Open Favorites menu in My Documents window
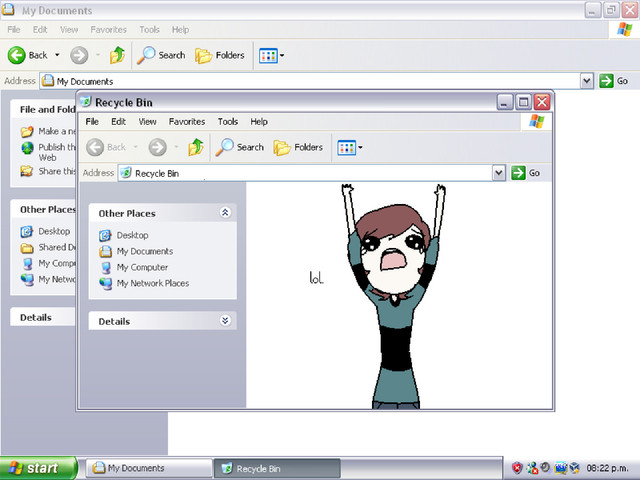640x480 pixels. coord(109,29)
